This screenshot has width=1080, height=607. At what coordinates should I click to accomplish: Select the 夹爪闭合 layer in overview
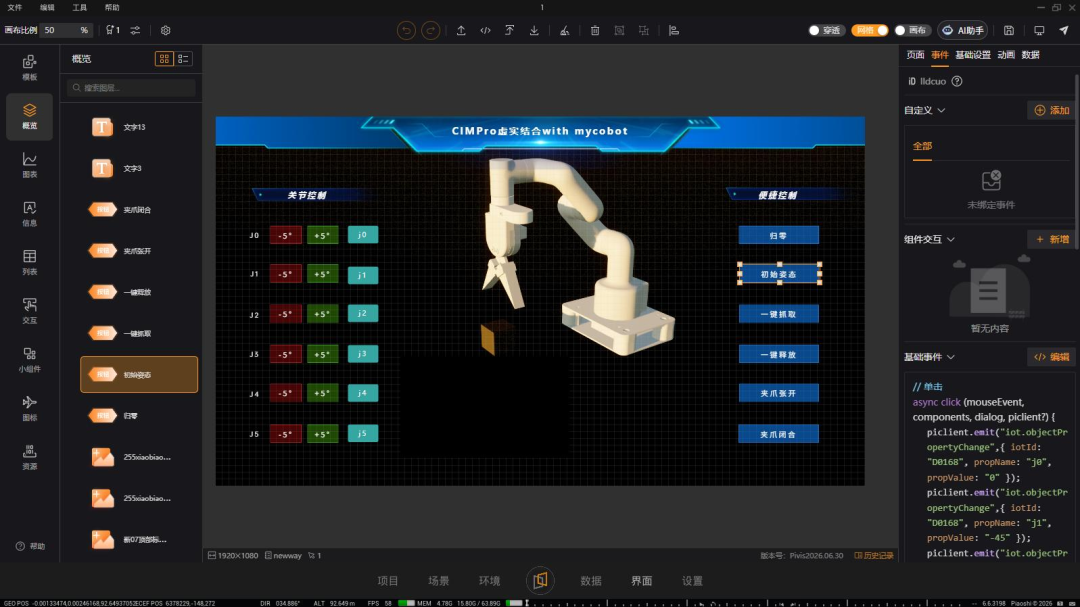(139, 209)
